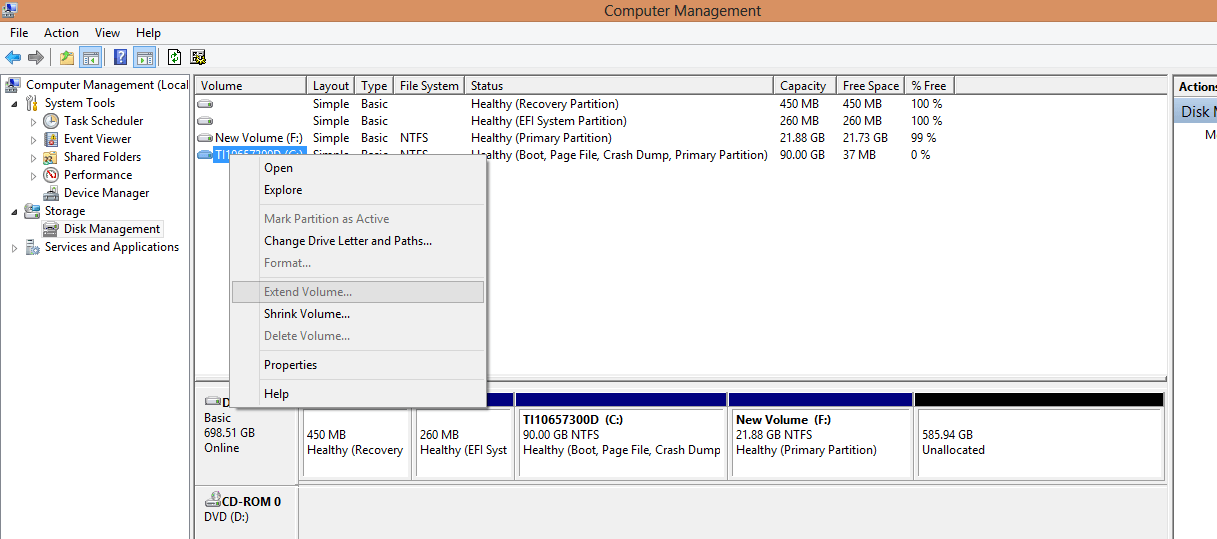1217x539 pixels.
Task: Click the Actions pane header
Action: point(1196,87)
